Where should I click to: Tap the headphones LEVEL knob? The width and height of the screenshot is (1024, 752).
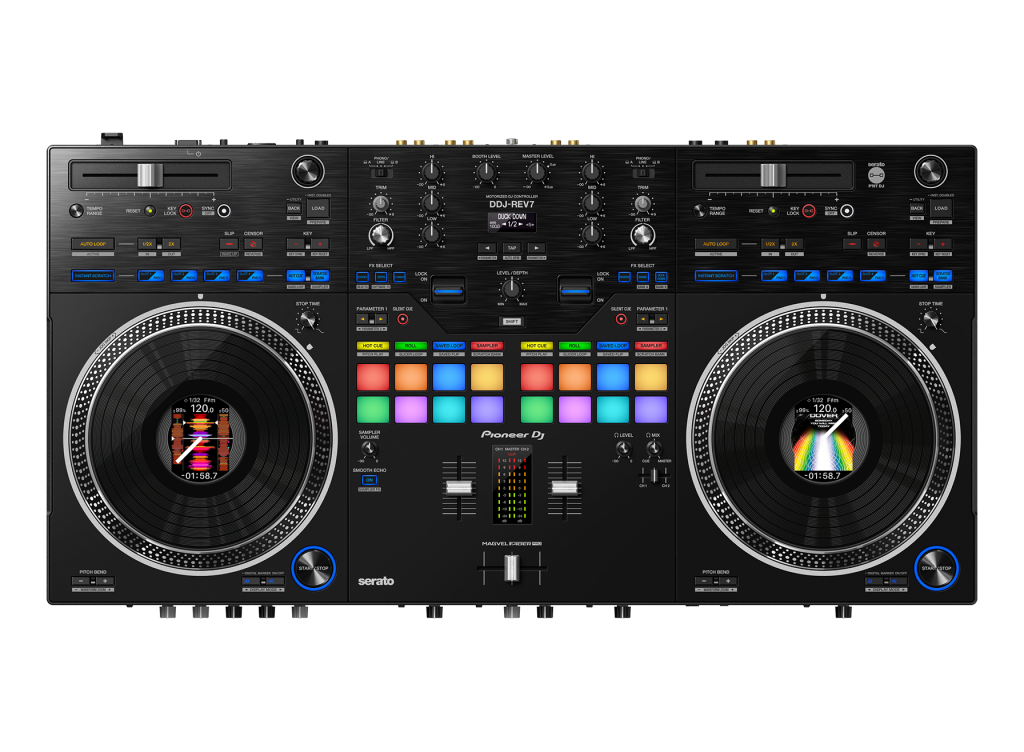(623, 448)
